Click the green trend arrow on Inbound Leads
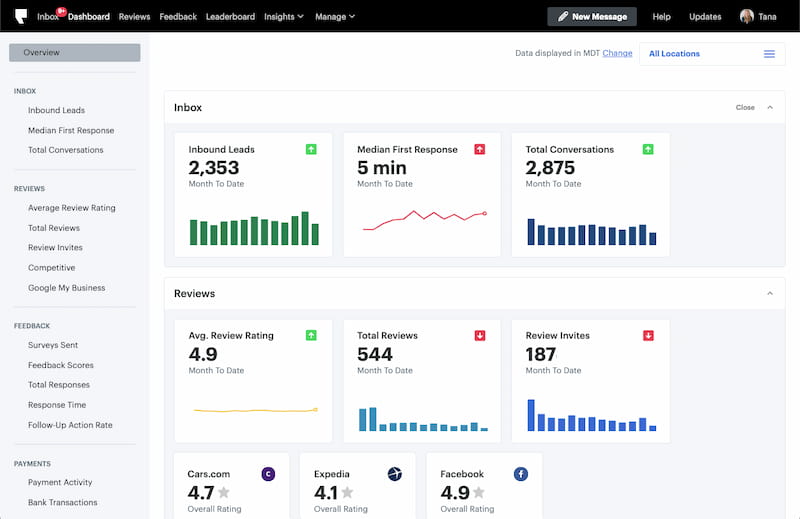This screenshot has width=800, height=519. click(x=311, y=149)
